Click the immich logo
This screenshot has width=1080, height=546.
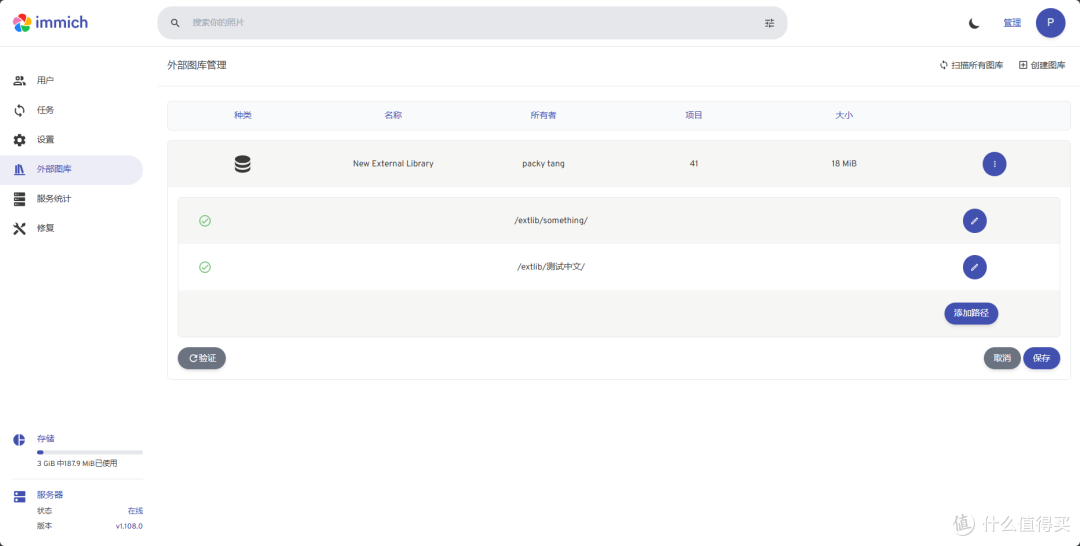(x=50, y=22)
